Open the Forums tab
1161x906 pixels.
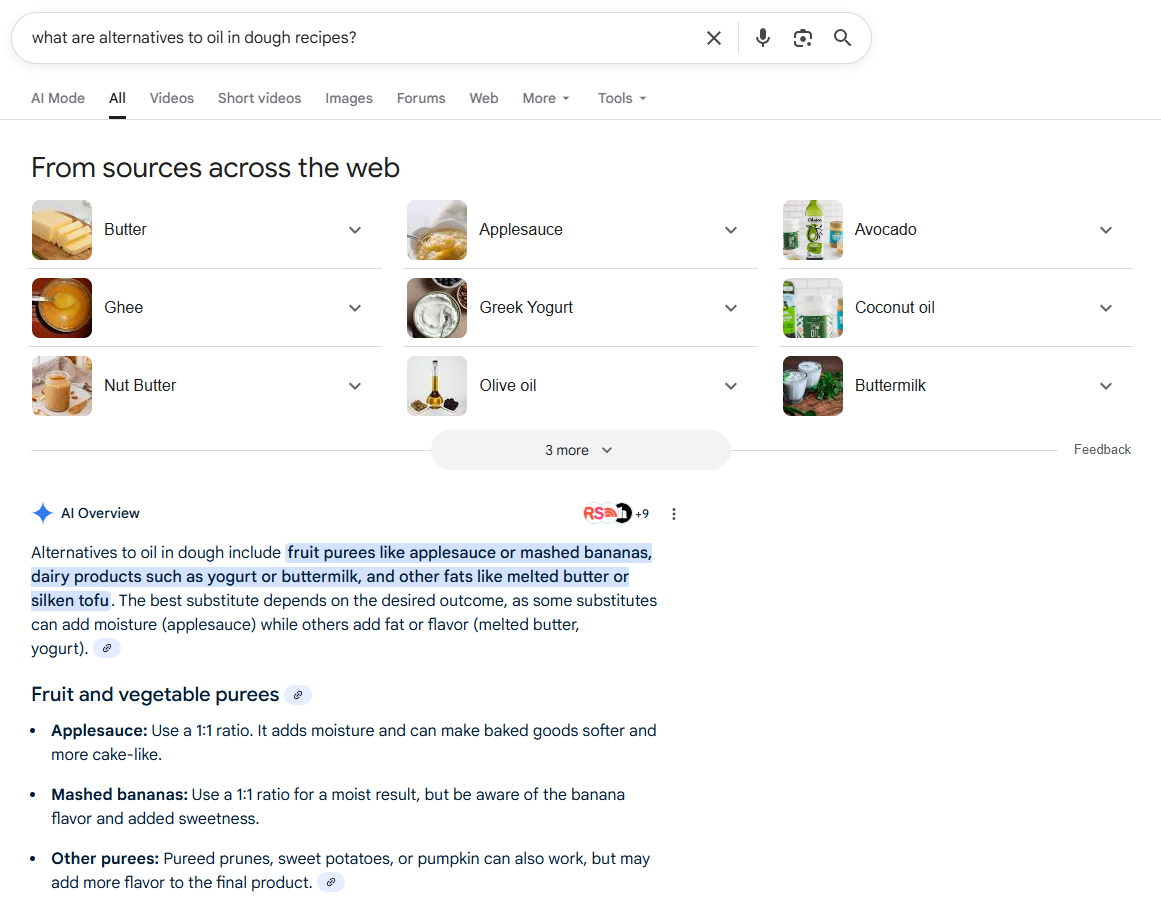(x=421, y=98)
